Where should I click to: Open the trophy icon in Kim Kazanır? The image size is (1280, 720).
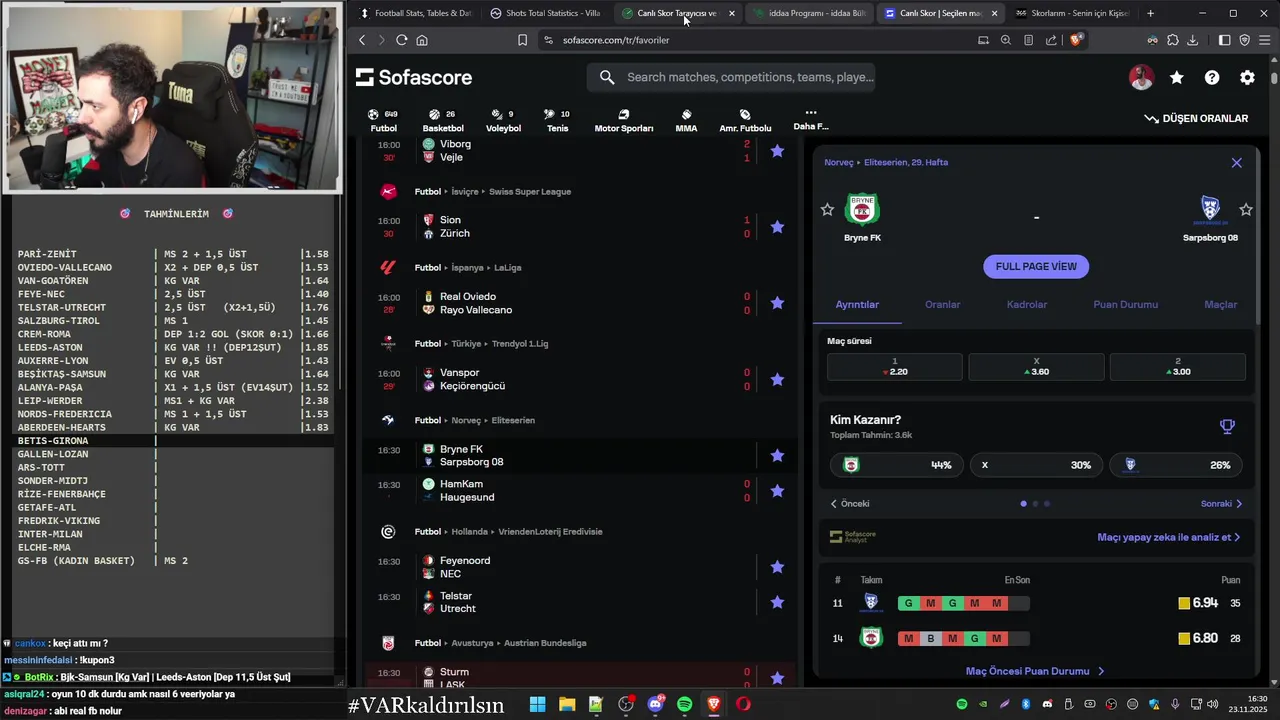[x=1227, y=427]
